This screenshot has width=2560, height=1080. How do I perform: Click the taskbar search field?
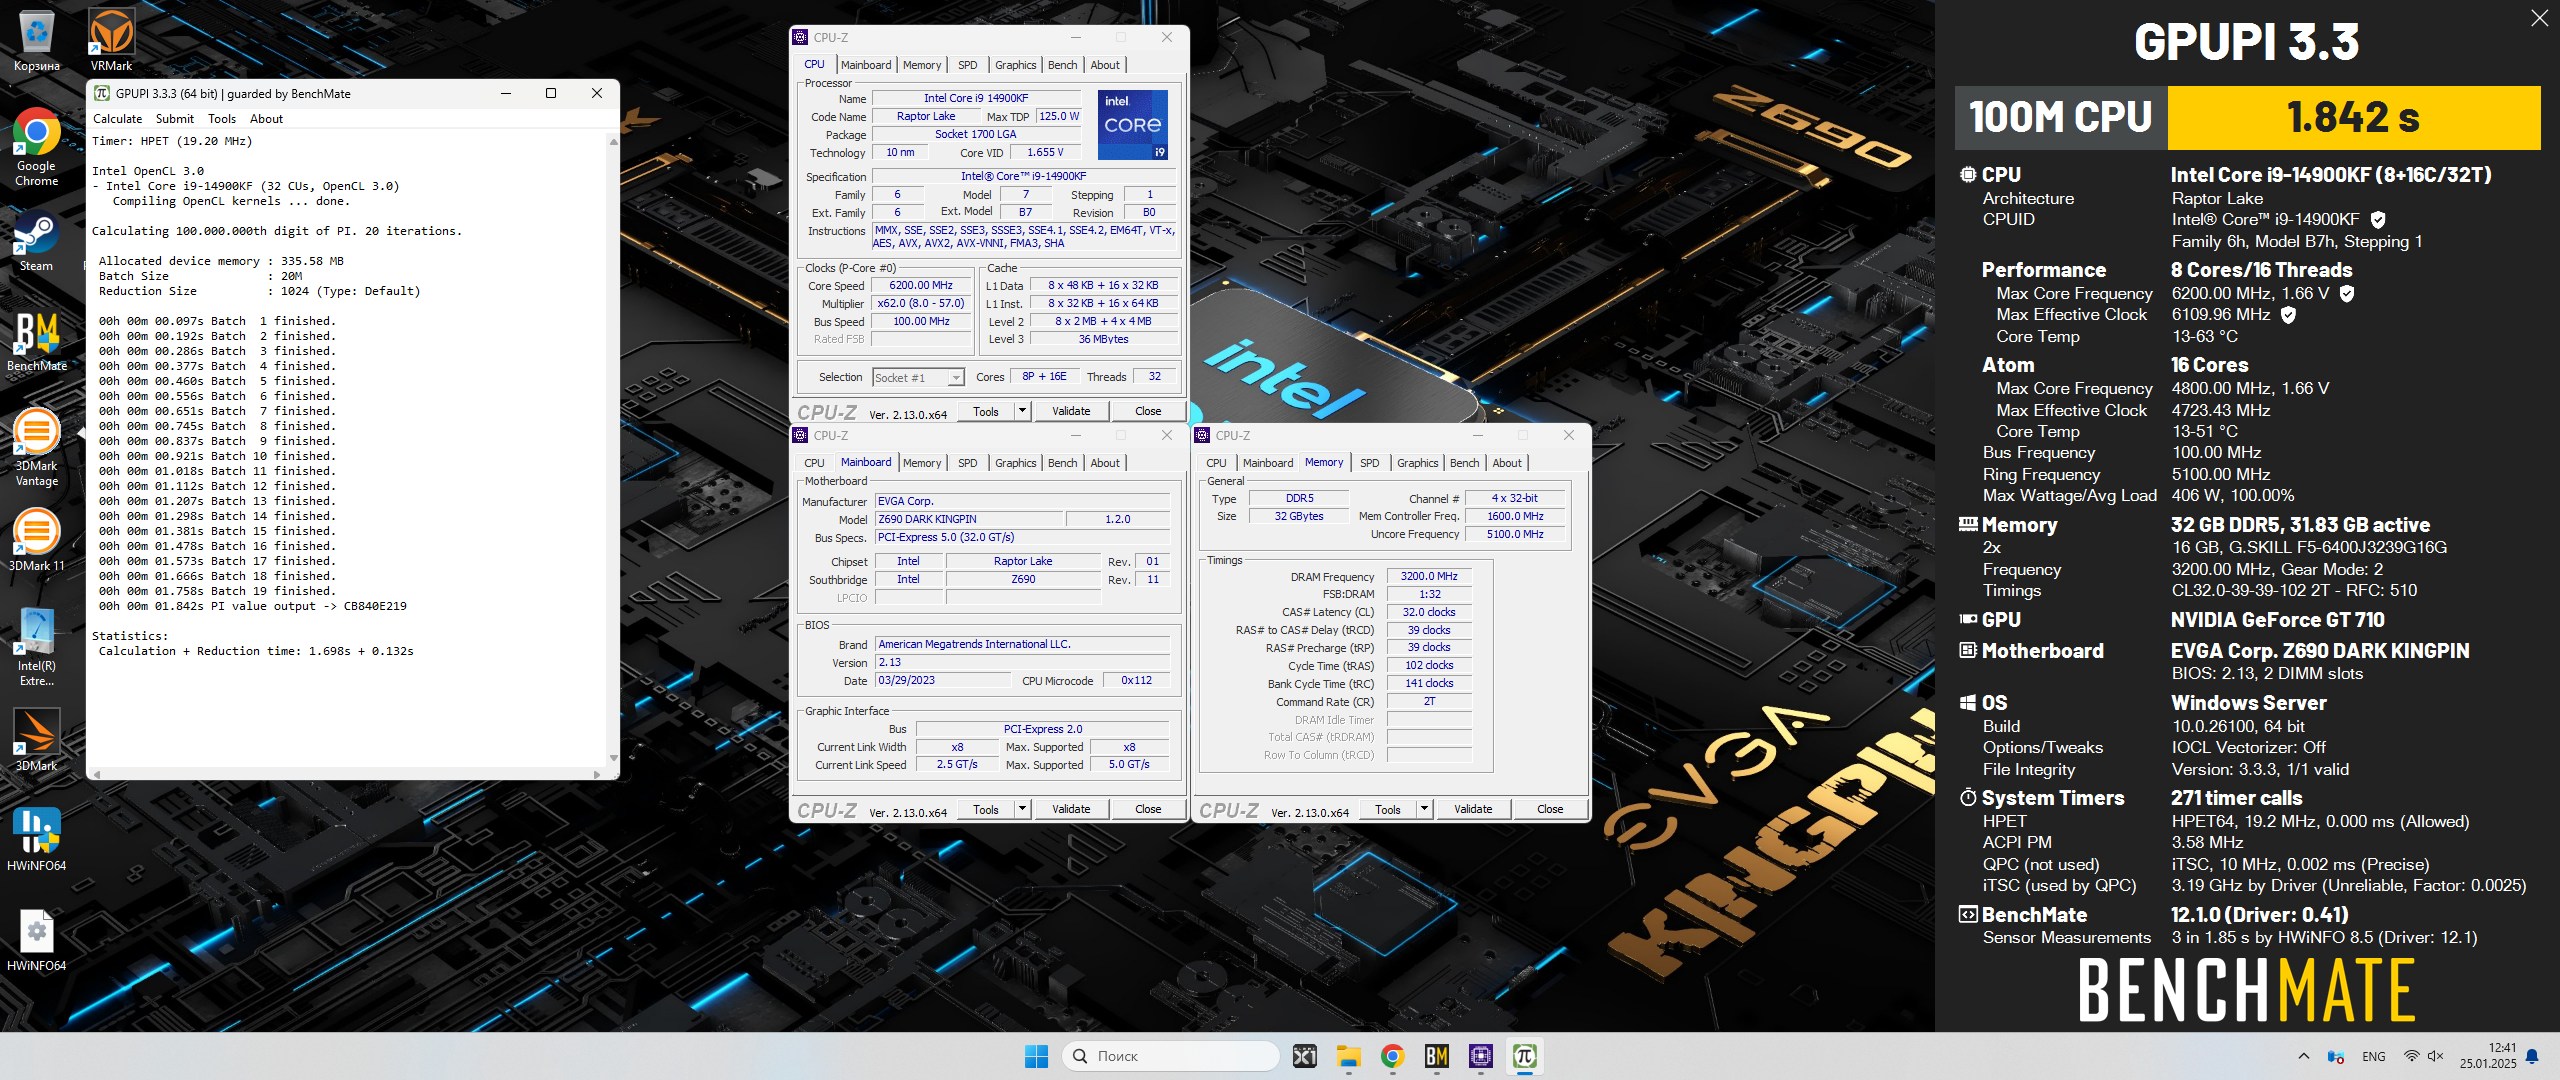tap(1170, 1056)
